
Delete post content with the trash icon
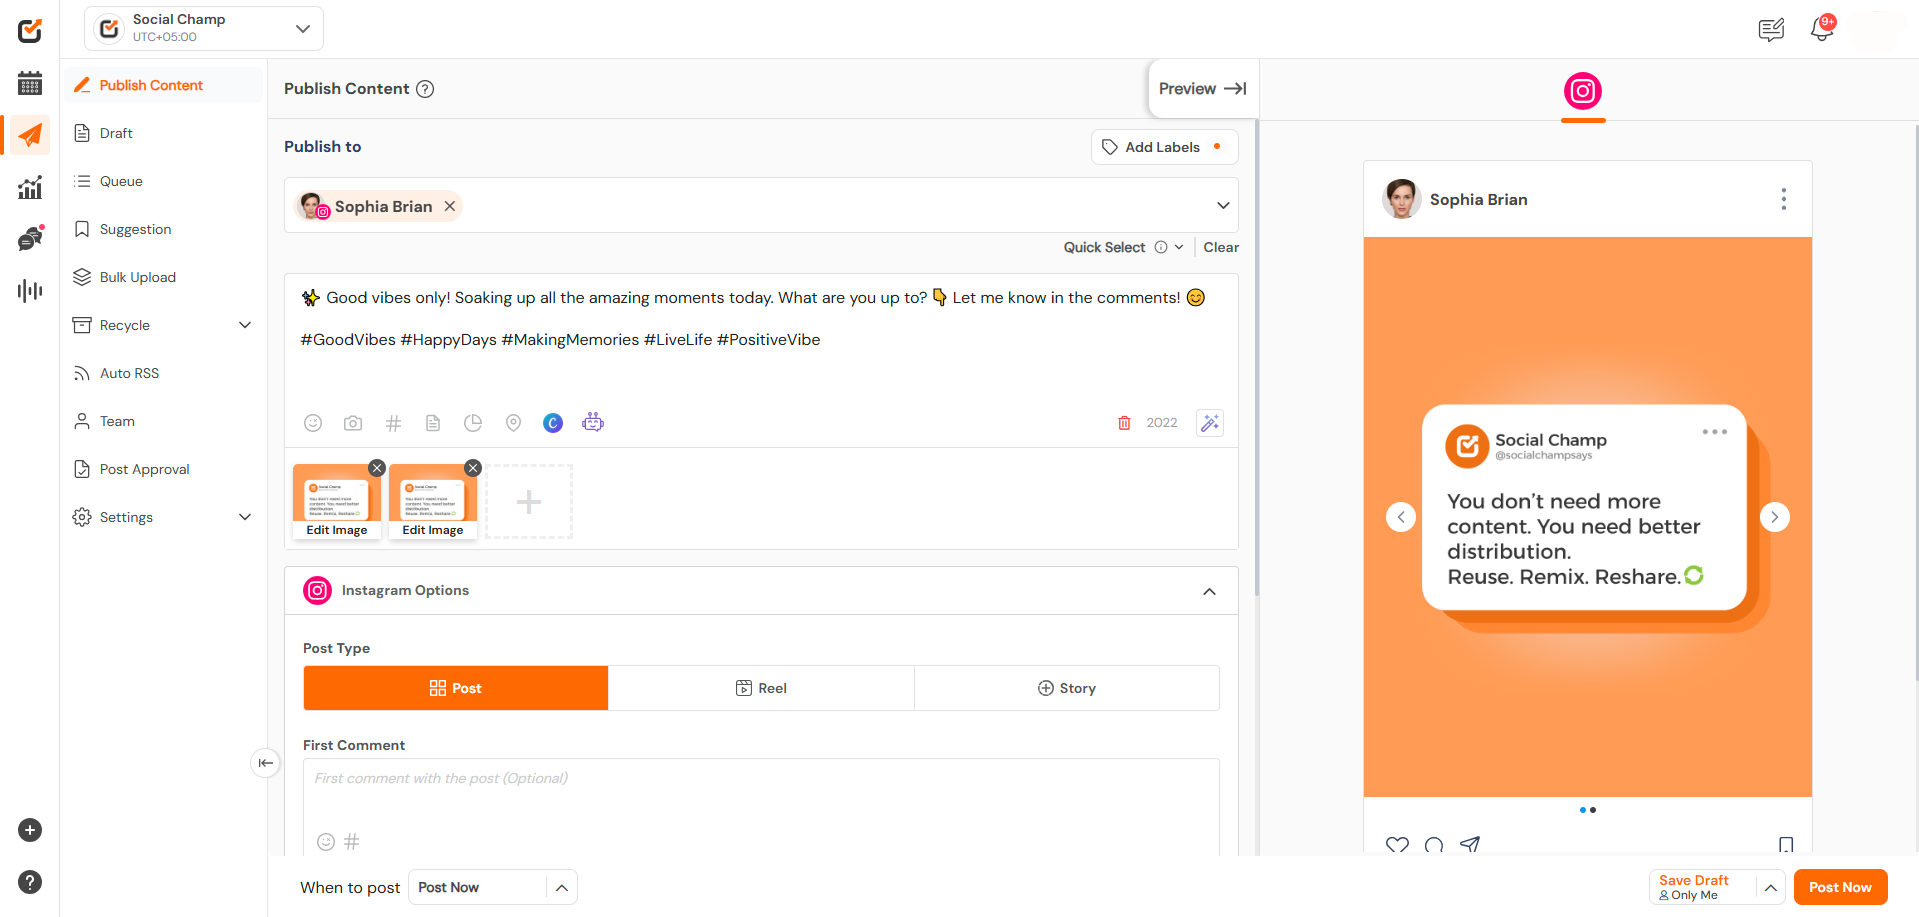(1124, 423)
